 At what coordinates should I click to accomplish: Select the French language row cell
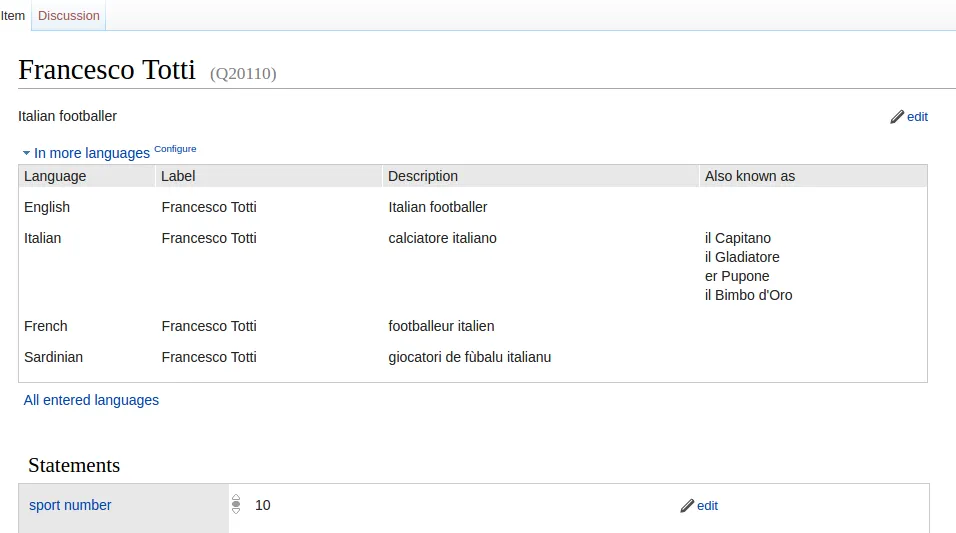[x=46, y=326]
